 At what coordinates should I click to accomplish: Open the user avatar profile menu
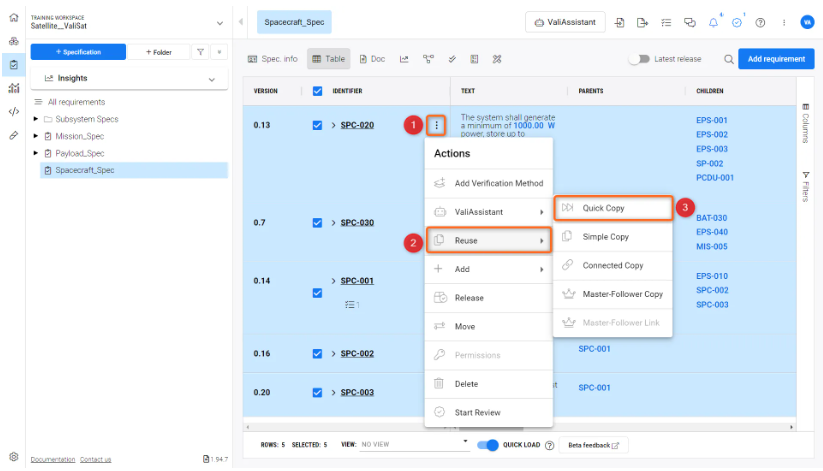click(x=807, y=22)
